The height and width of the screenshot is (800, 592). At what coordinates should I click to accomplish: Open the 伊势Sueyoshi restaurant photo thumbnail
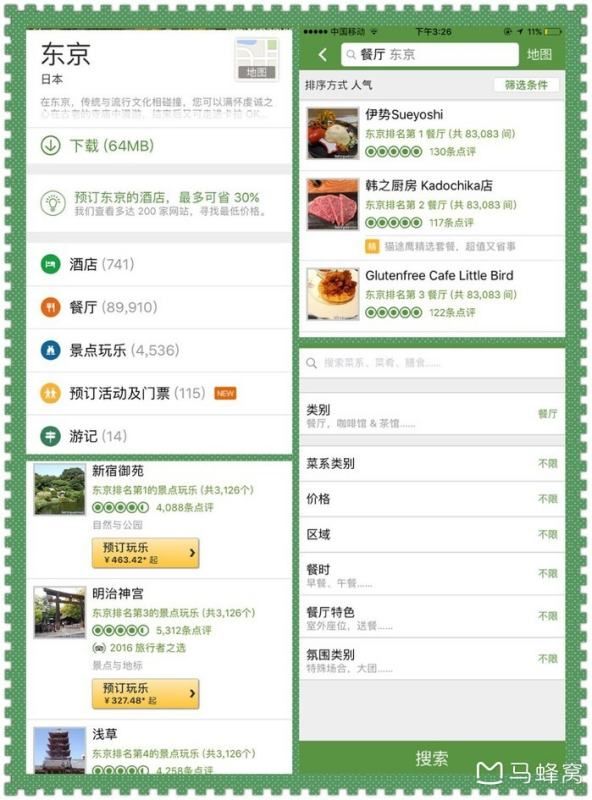333,134
